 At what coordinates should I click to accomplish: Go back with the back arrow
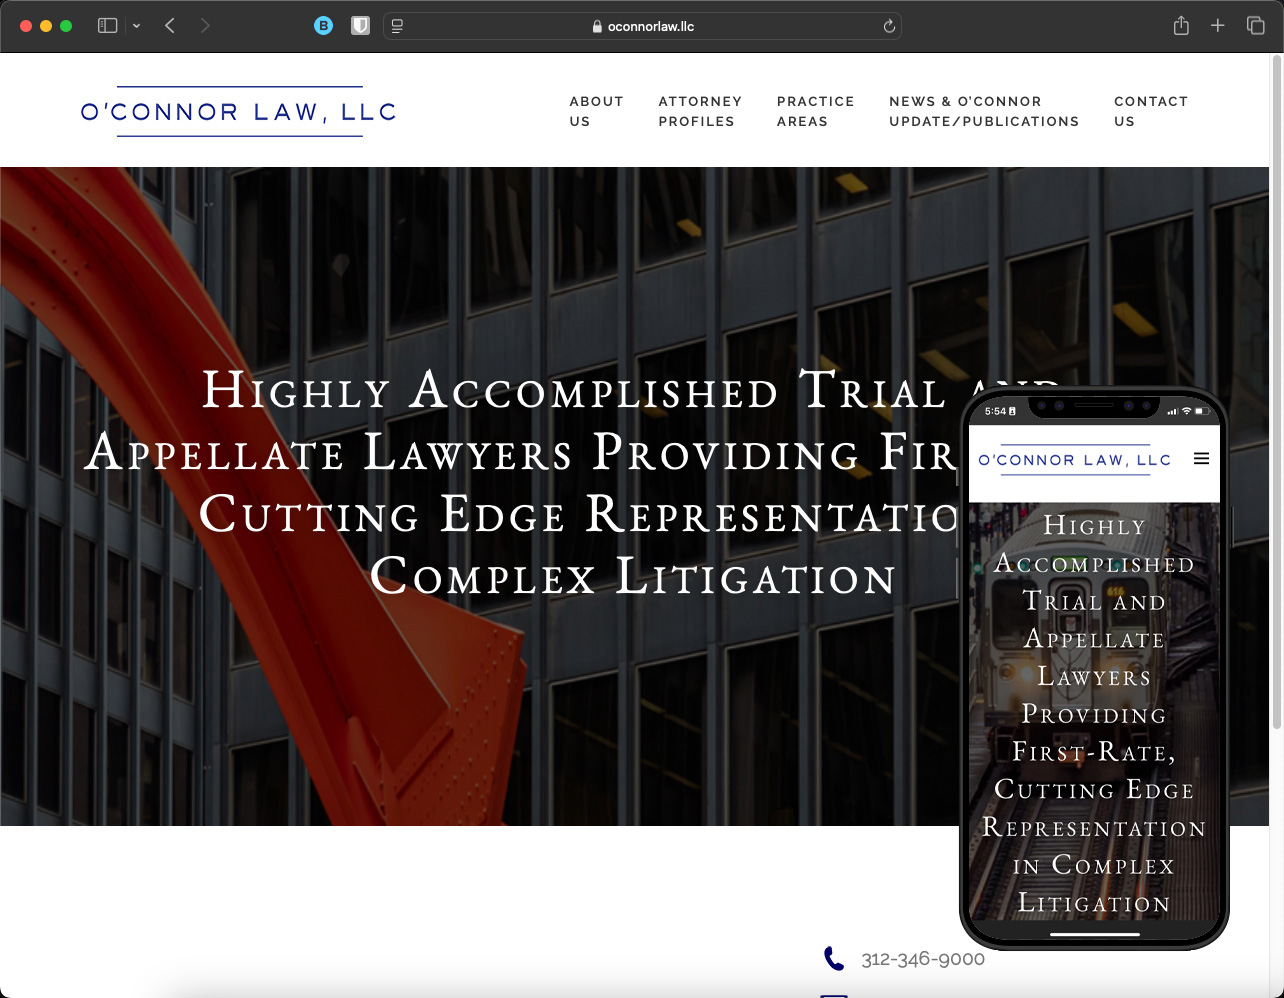pos(170,26)
